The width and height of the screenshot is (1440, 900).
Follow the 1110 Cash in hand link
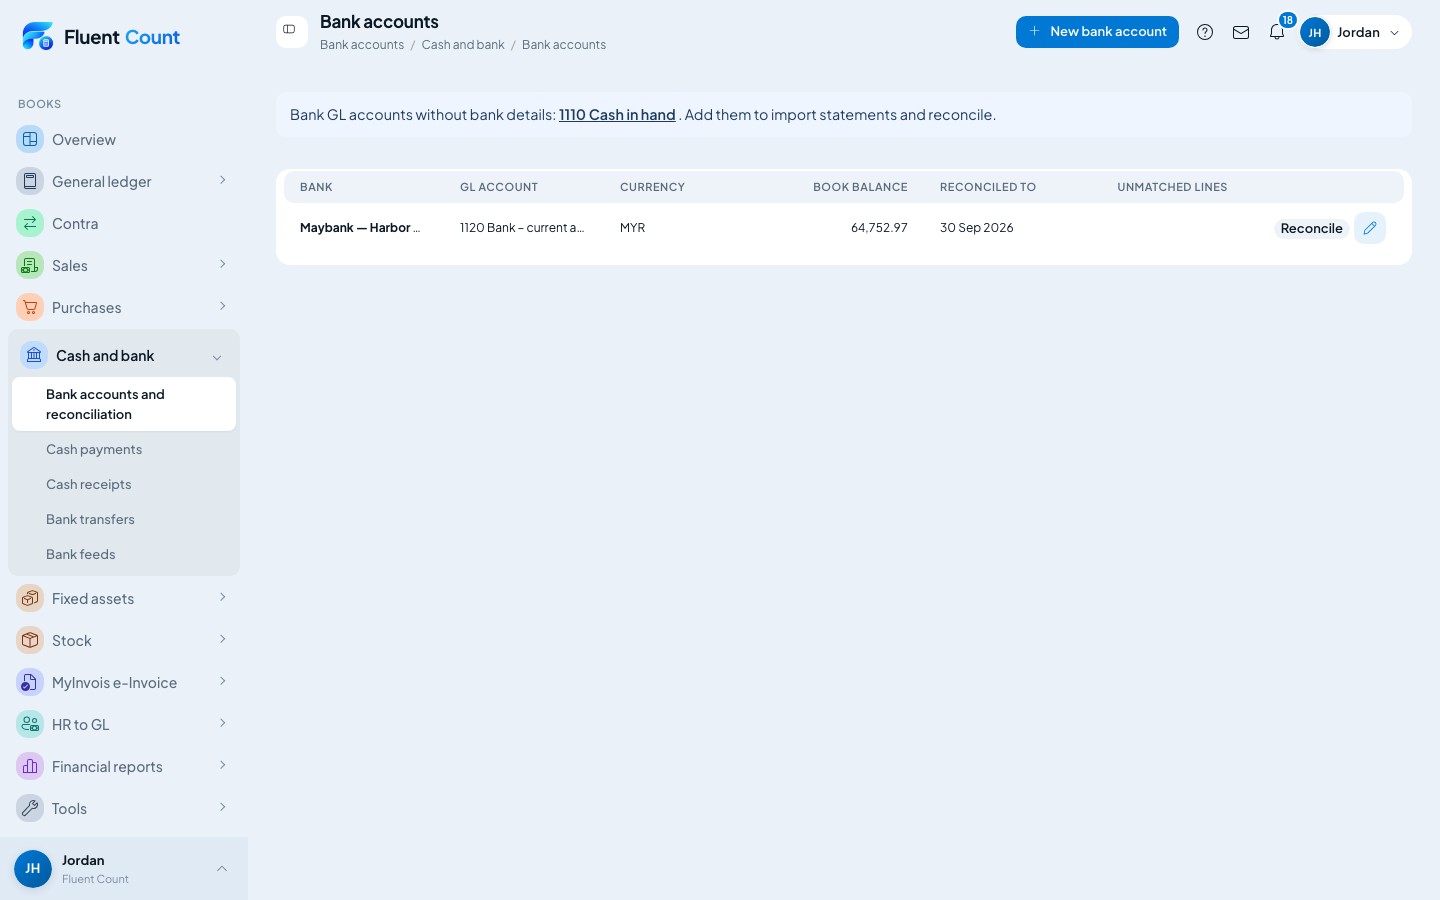click(617, 115)
